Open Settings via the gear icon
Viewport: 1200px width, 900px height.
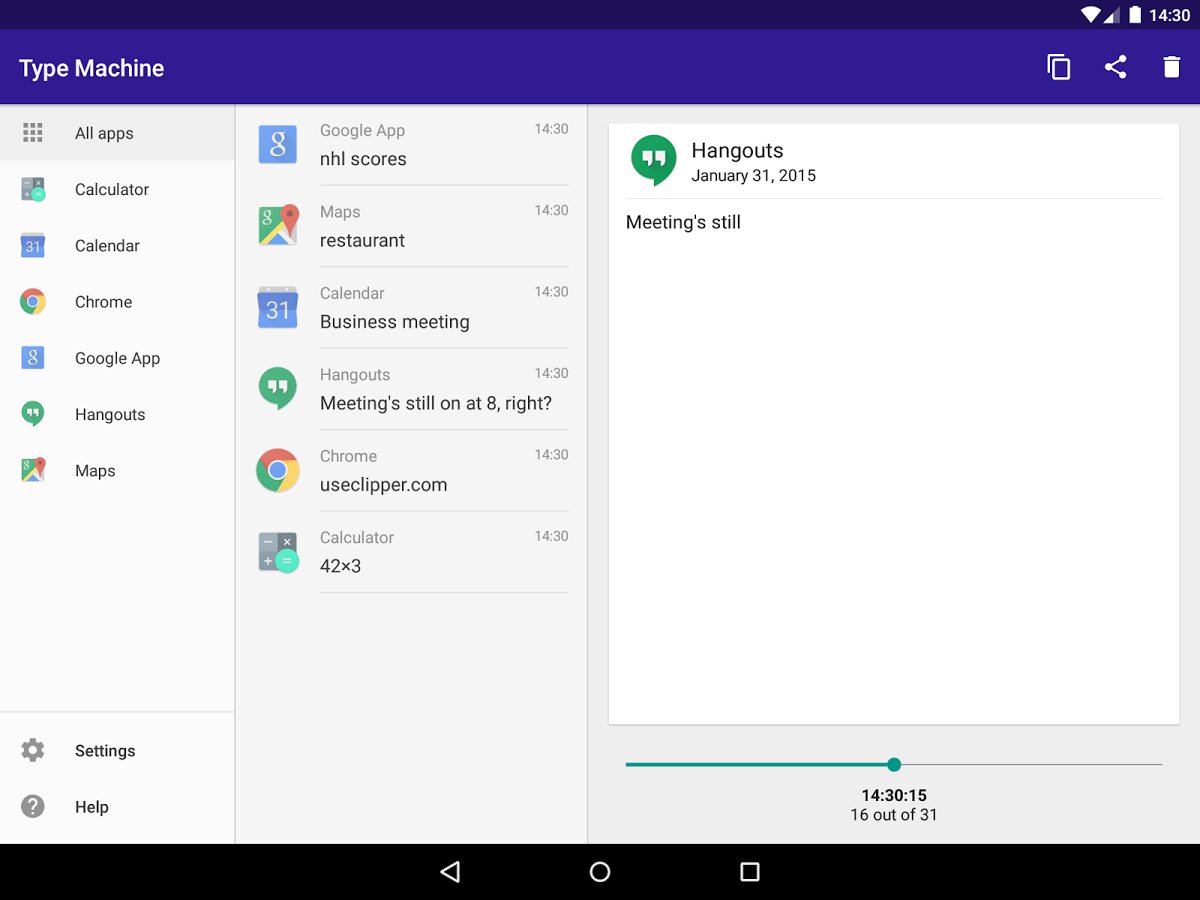tap(33, 750)
